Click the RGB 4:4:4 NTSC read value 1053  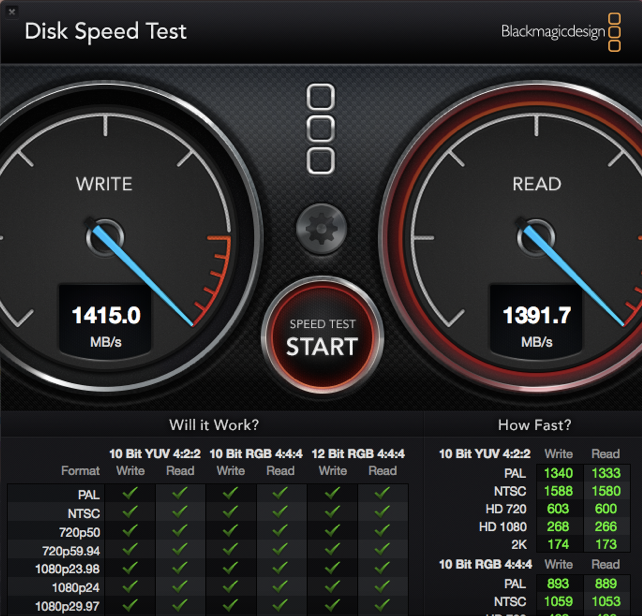pyautogui.click(x=606, y=601)
